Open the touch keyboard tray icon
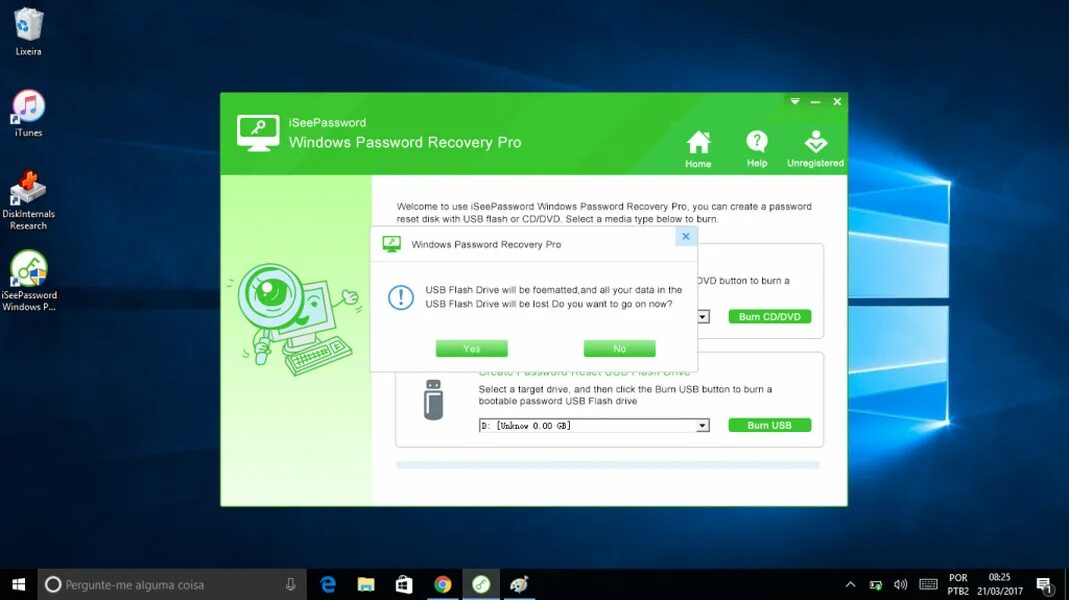The height and width of the screenshot is (600, 1069). click(928, 584)
